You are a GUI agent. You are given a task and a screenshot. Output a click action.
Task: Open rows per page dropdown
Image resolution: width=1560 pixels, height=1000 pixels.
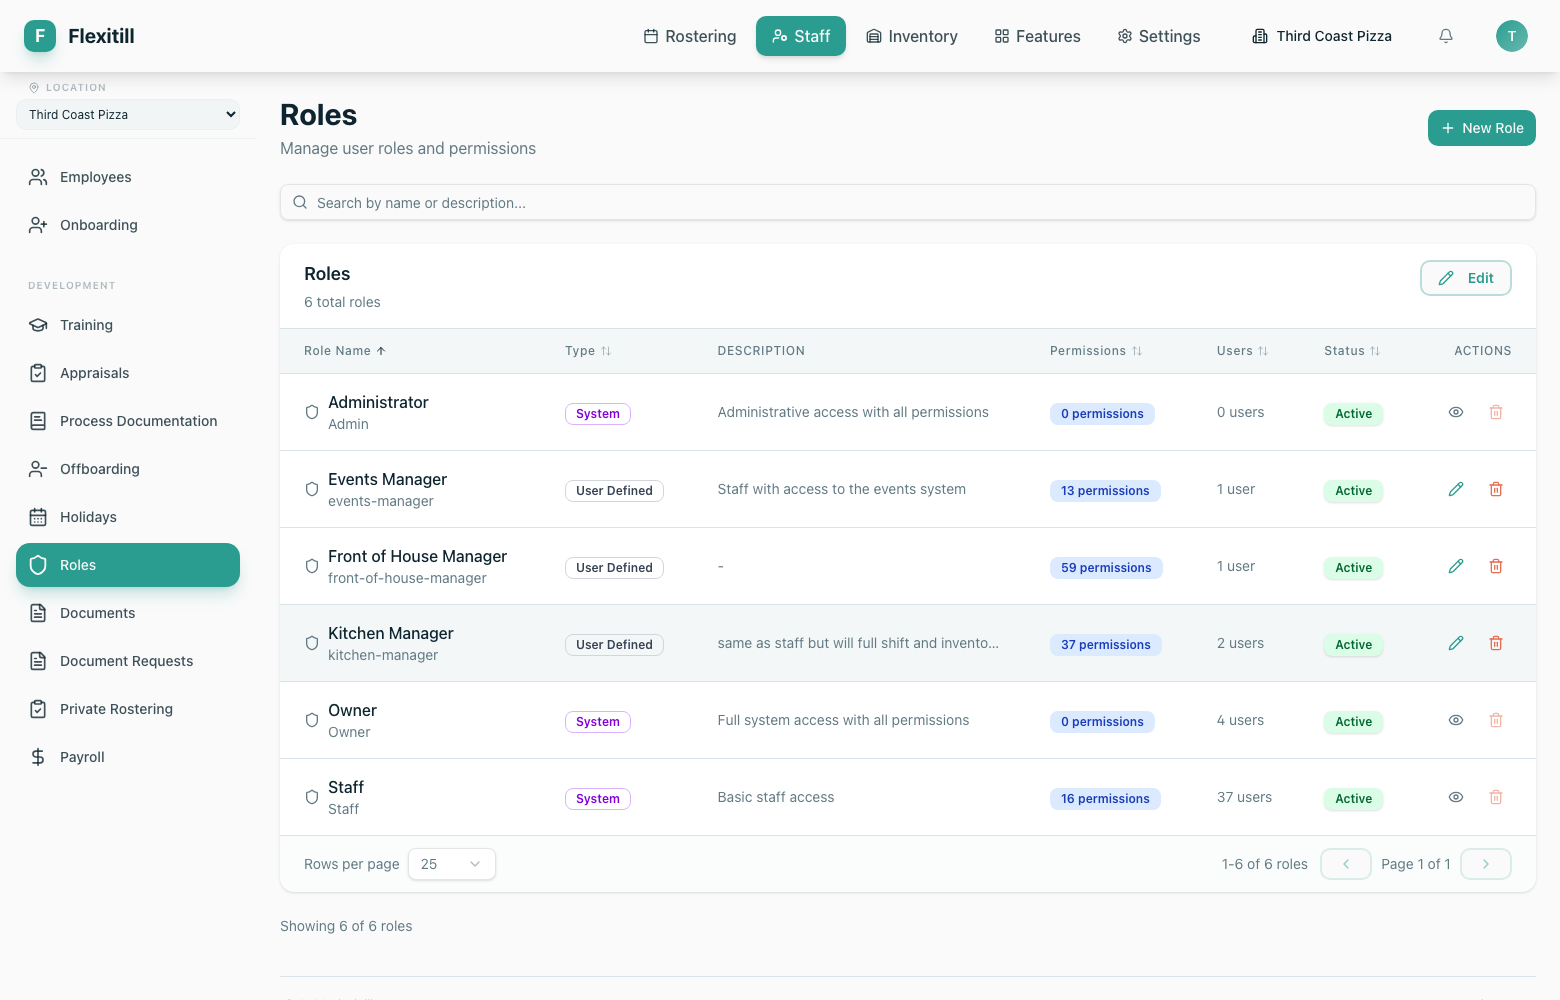tap(452, 864)
